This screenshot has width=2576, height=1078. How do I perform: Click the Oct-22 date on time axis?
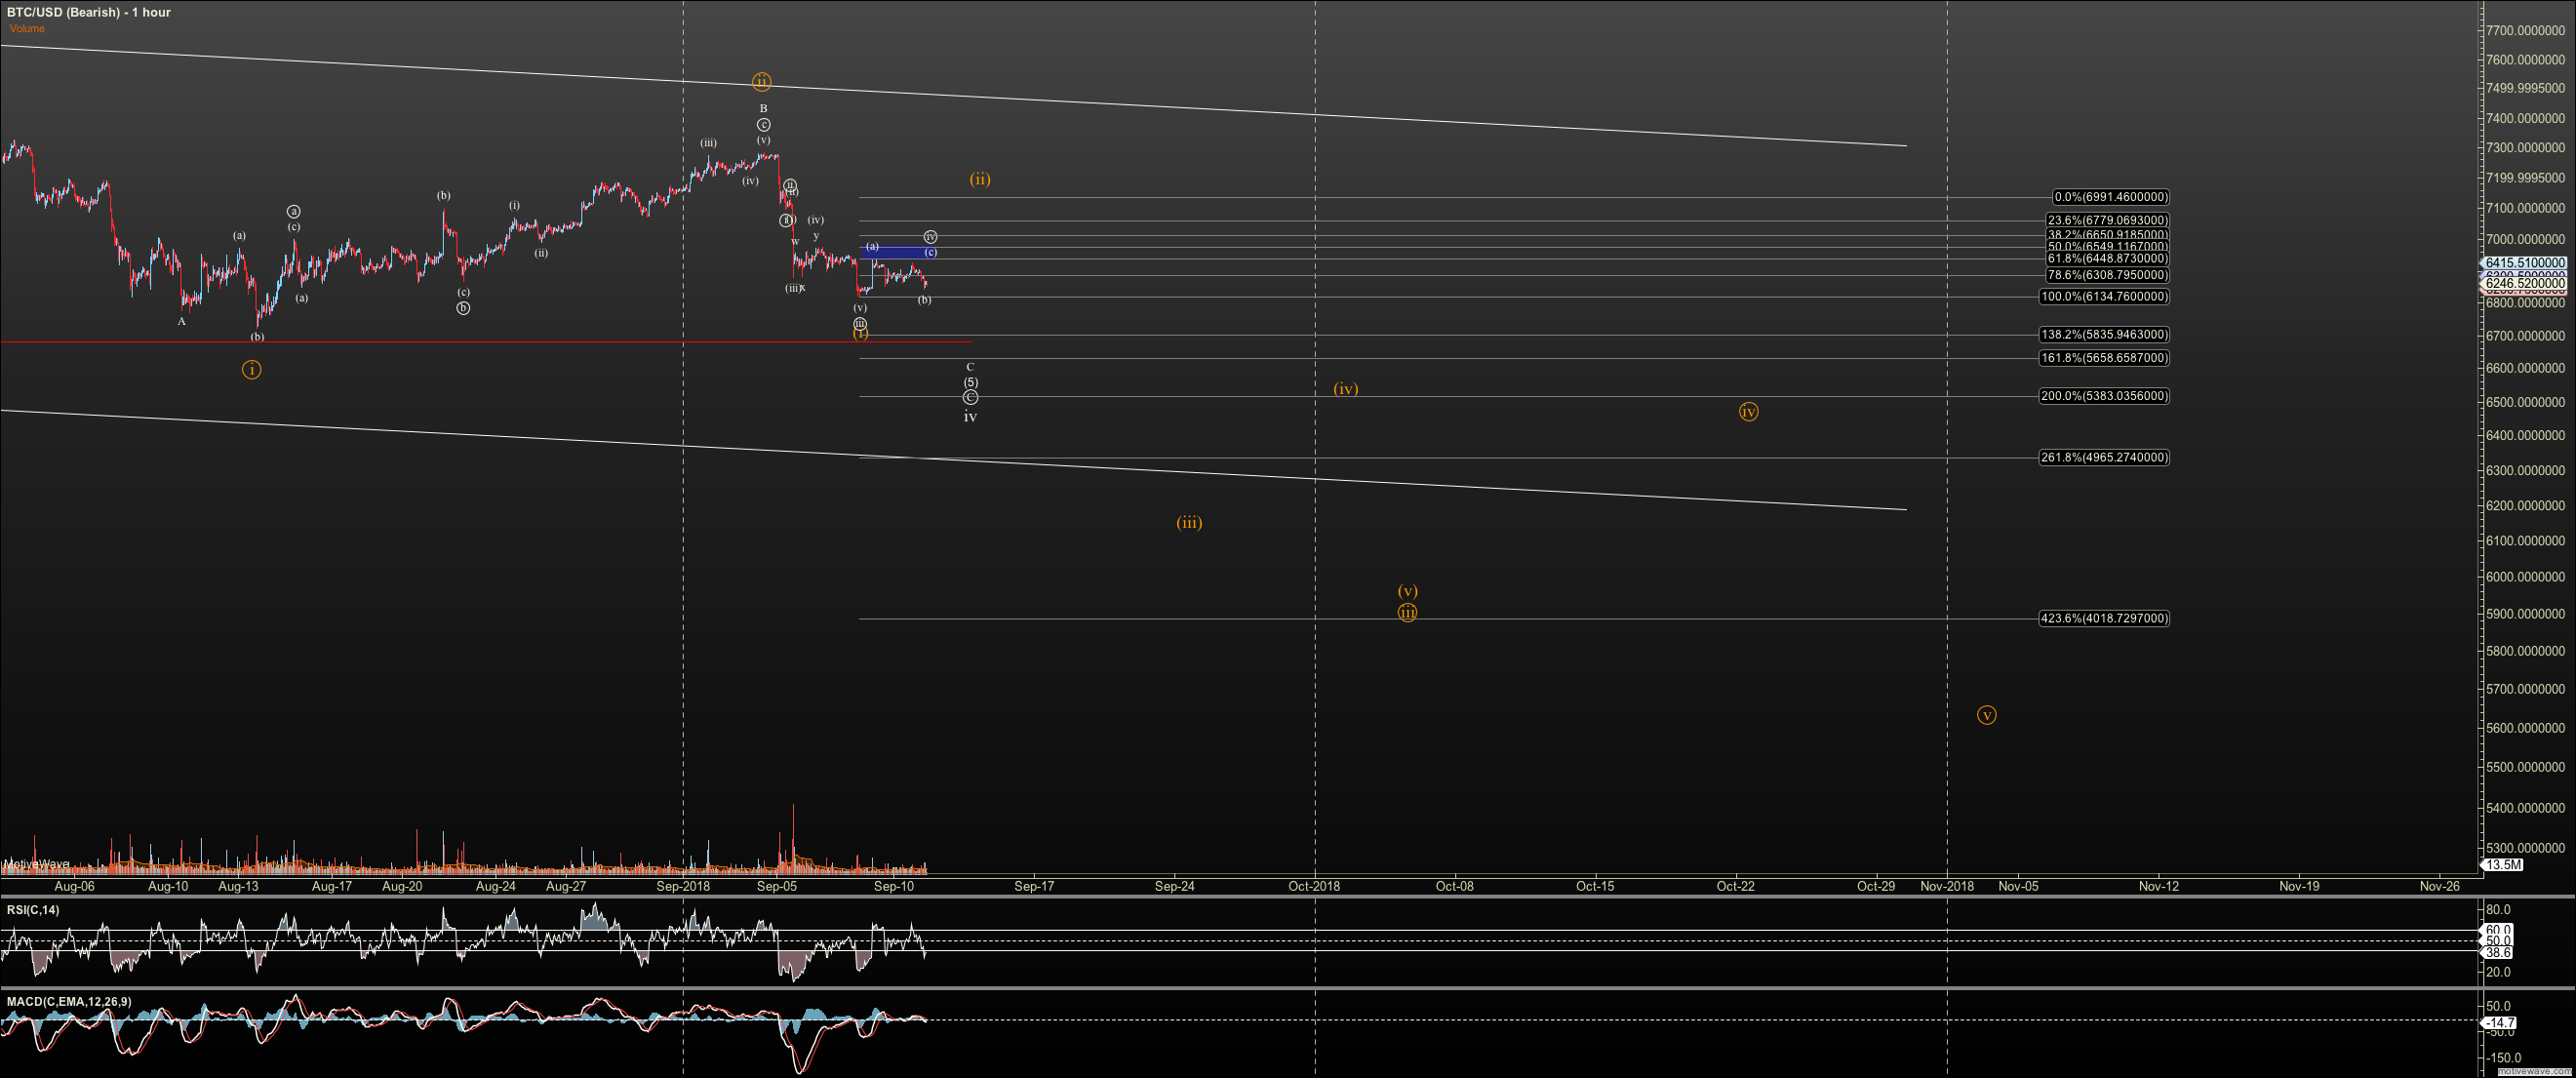point(1736,886)
